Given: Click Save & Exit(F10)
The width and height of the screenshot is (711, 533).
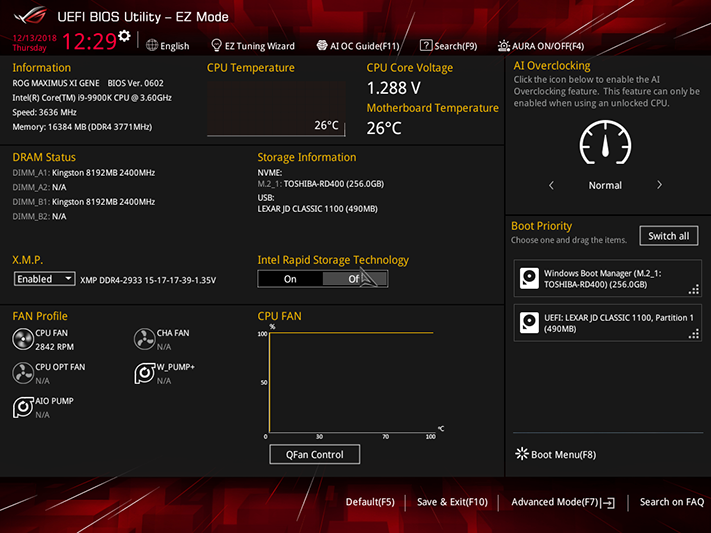Looking at the screenshot, I should (x=452, y=502).
